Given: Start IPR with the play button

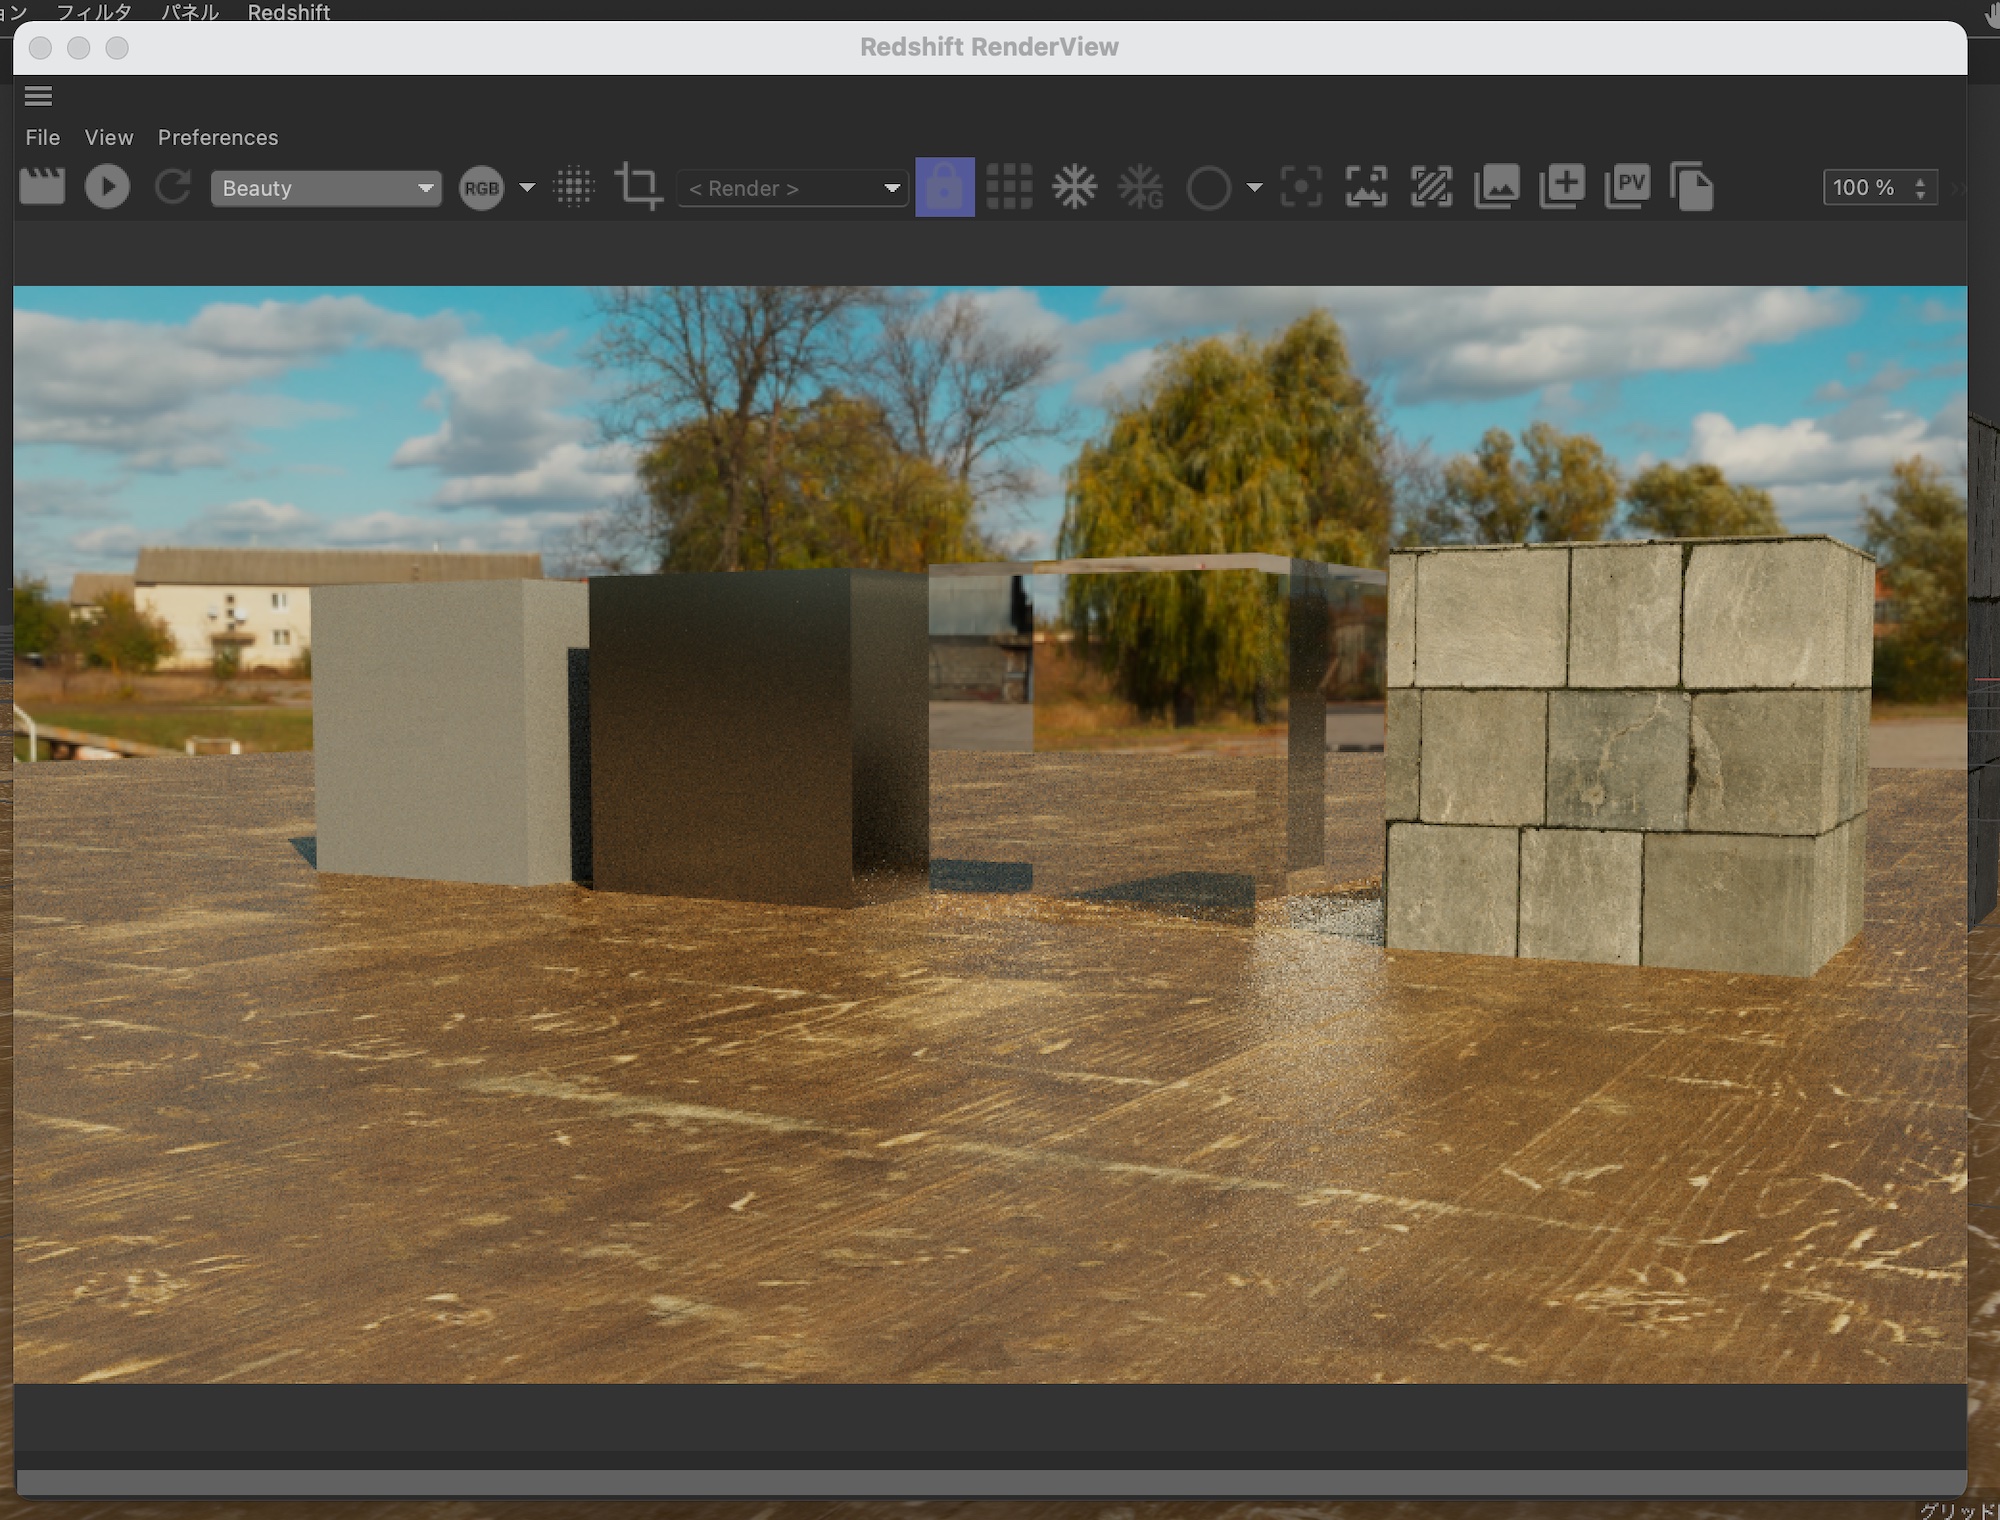Looking at the screenshot, I should coord(107,187).
